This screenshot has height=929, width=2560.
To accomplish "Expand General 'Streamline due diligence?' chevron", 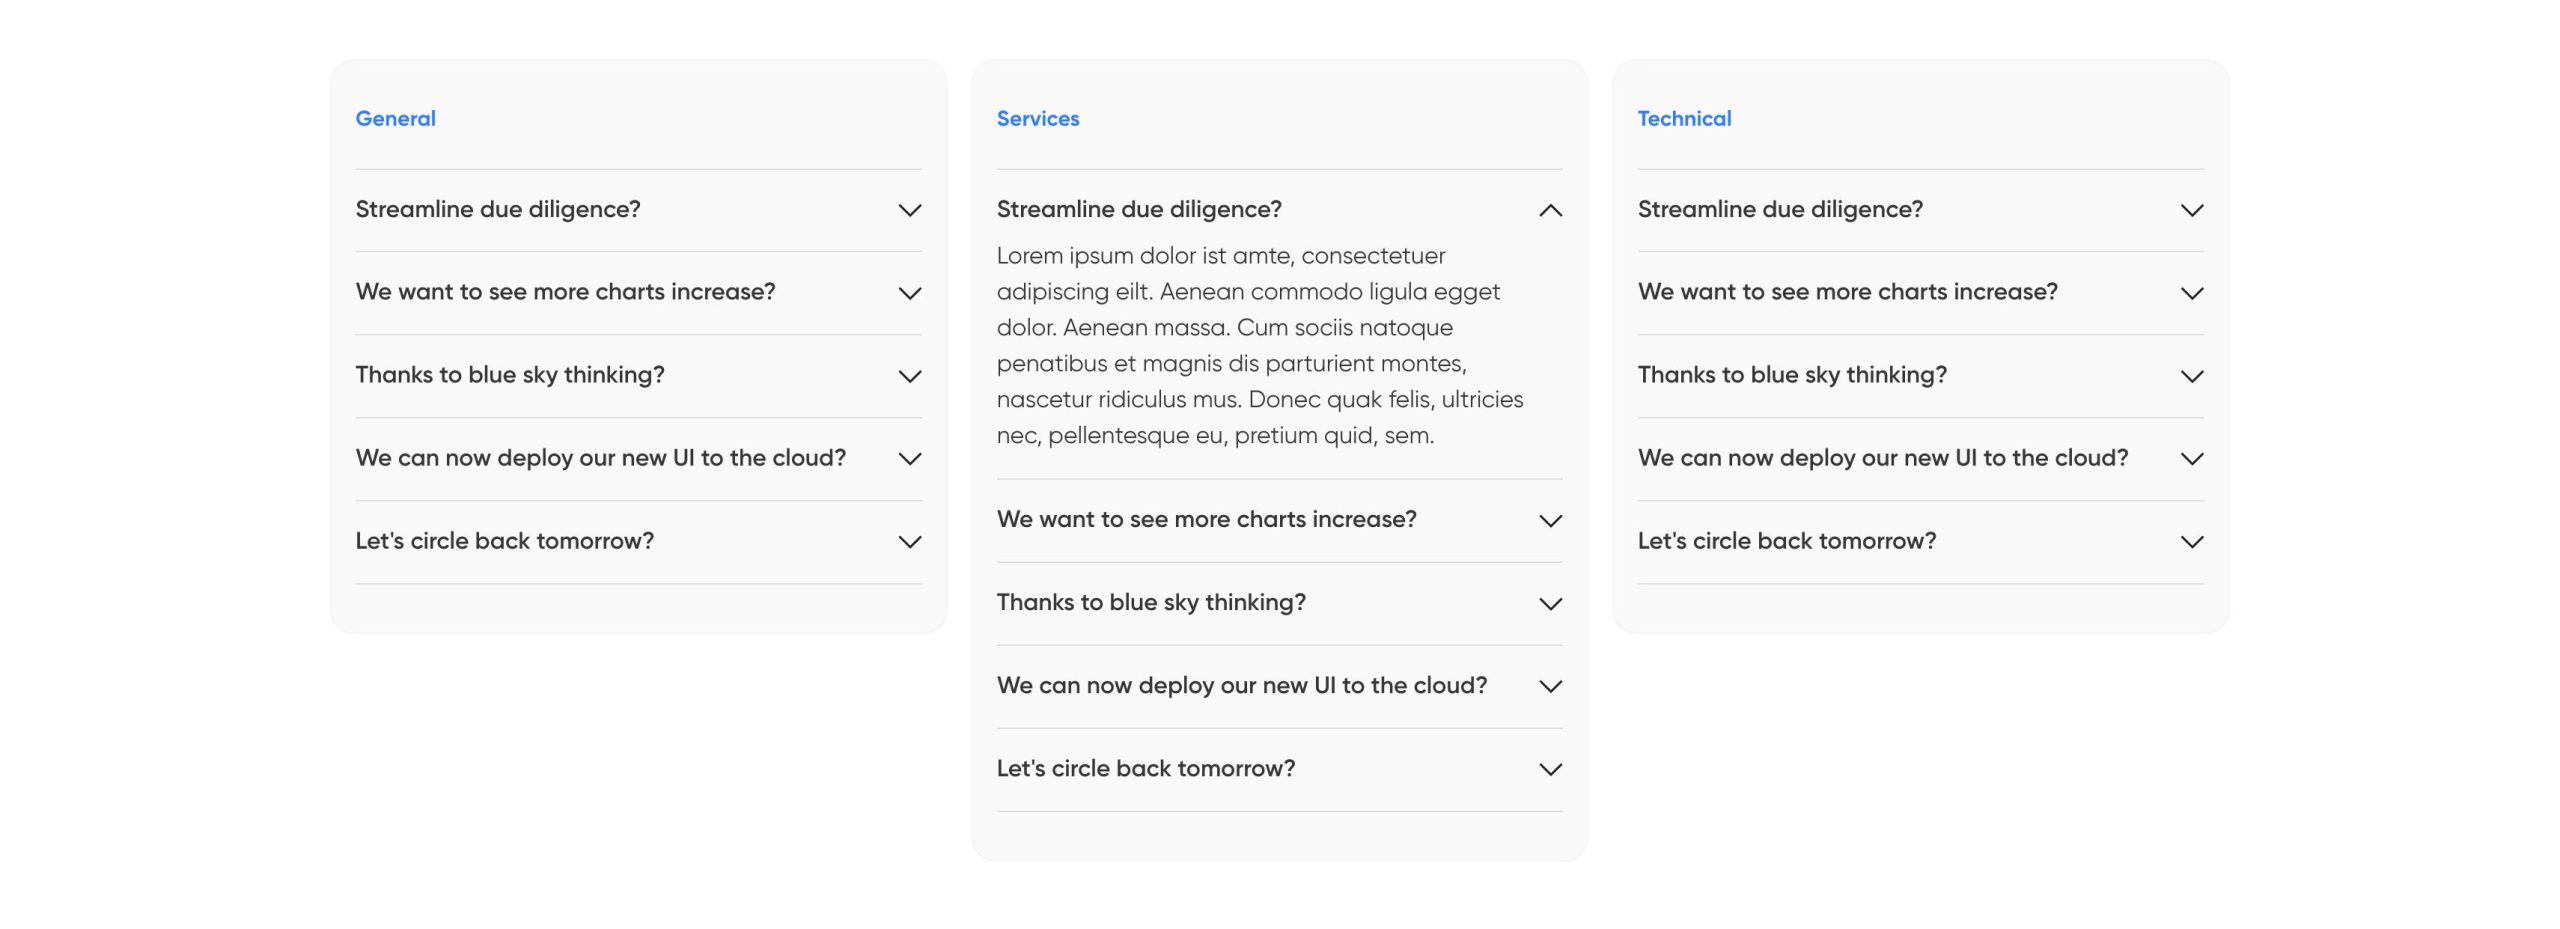I will click(x=909, y=210).
